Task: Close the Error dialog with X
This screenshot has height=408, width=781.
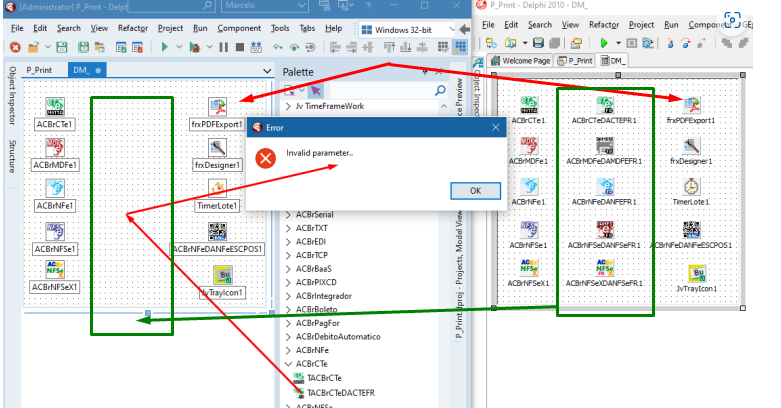Action: click(496, 128)
